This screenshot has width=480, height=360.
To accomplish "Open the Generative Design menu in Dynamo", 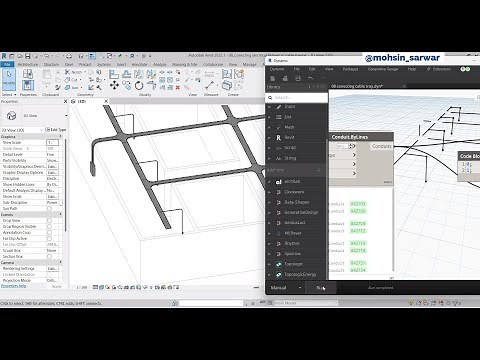I will pyautogui.click(x=383, y=69).
